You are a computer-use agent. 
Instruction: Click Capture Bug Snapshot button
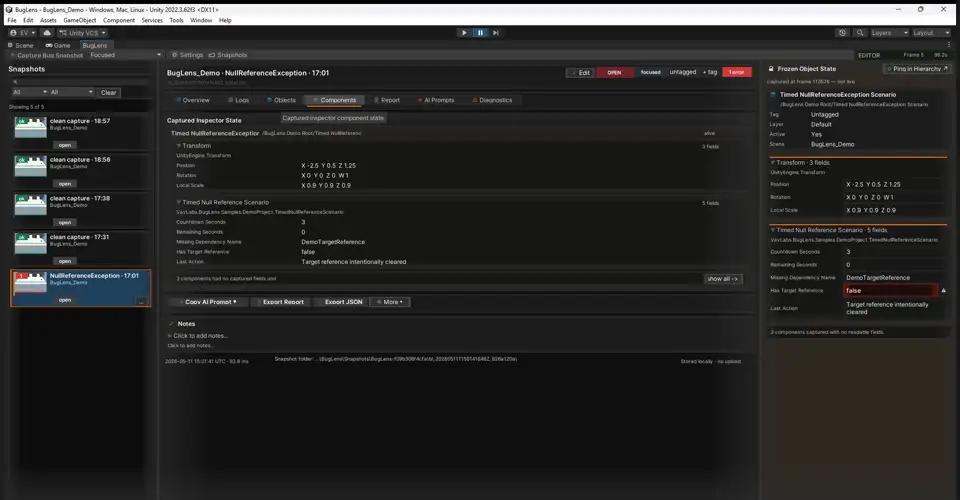tap(47, 55)
